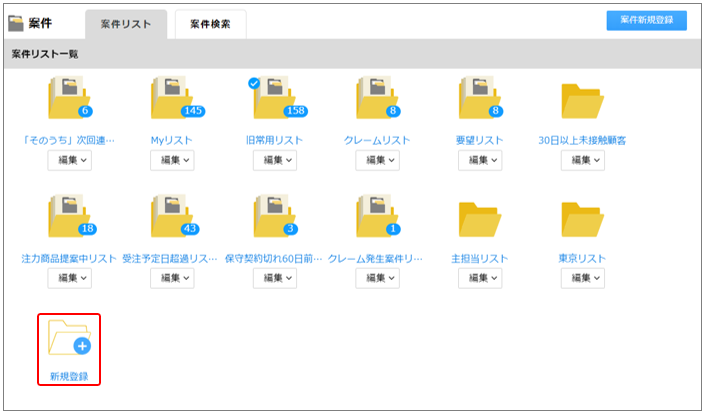
Task: Open the 受注予定日超過リス… link
Action: (x=170, y=259)
